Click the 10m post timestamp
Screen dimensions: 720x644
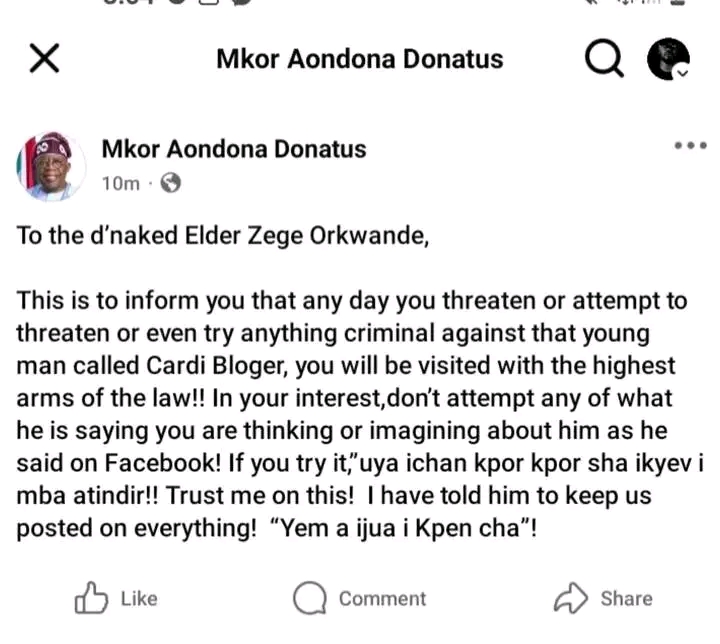coord(120,183)
